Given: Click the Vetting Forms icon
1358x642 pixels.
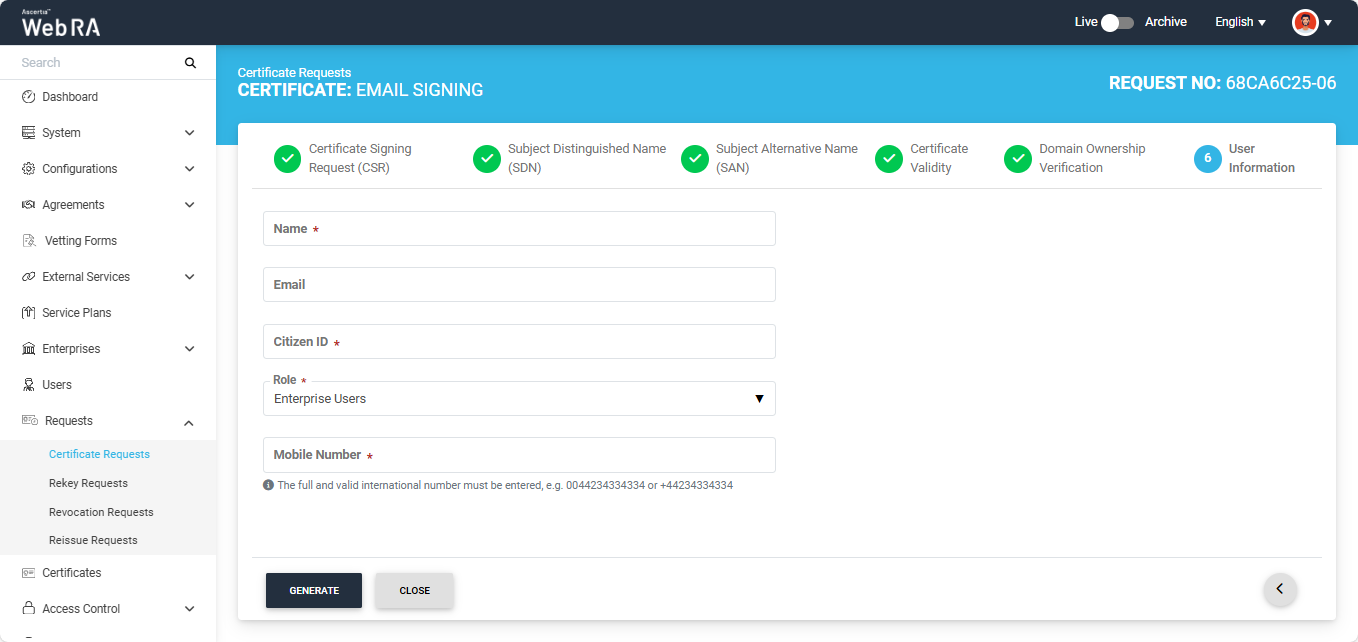Looking at the screenshot, I should [x=29, y=241].
